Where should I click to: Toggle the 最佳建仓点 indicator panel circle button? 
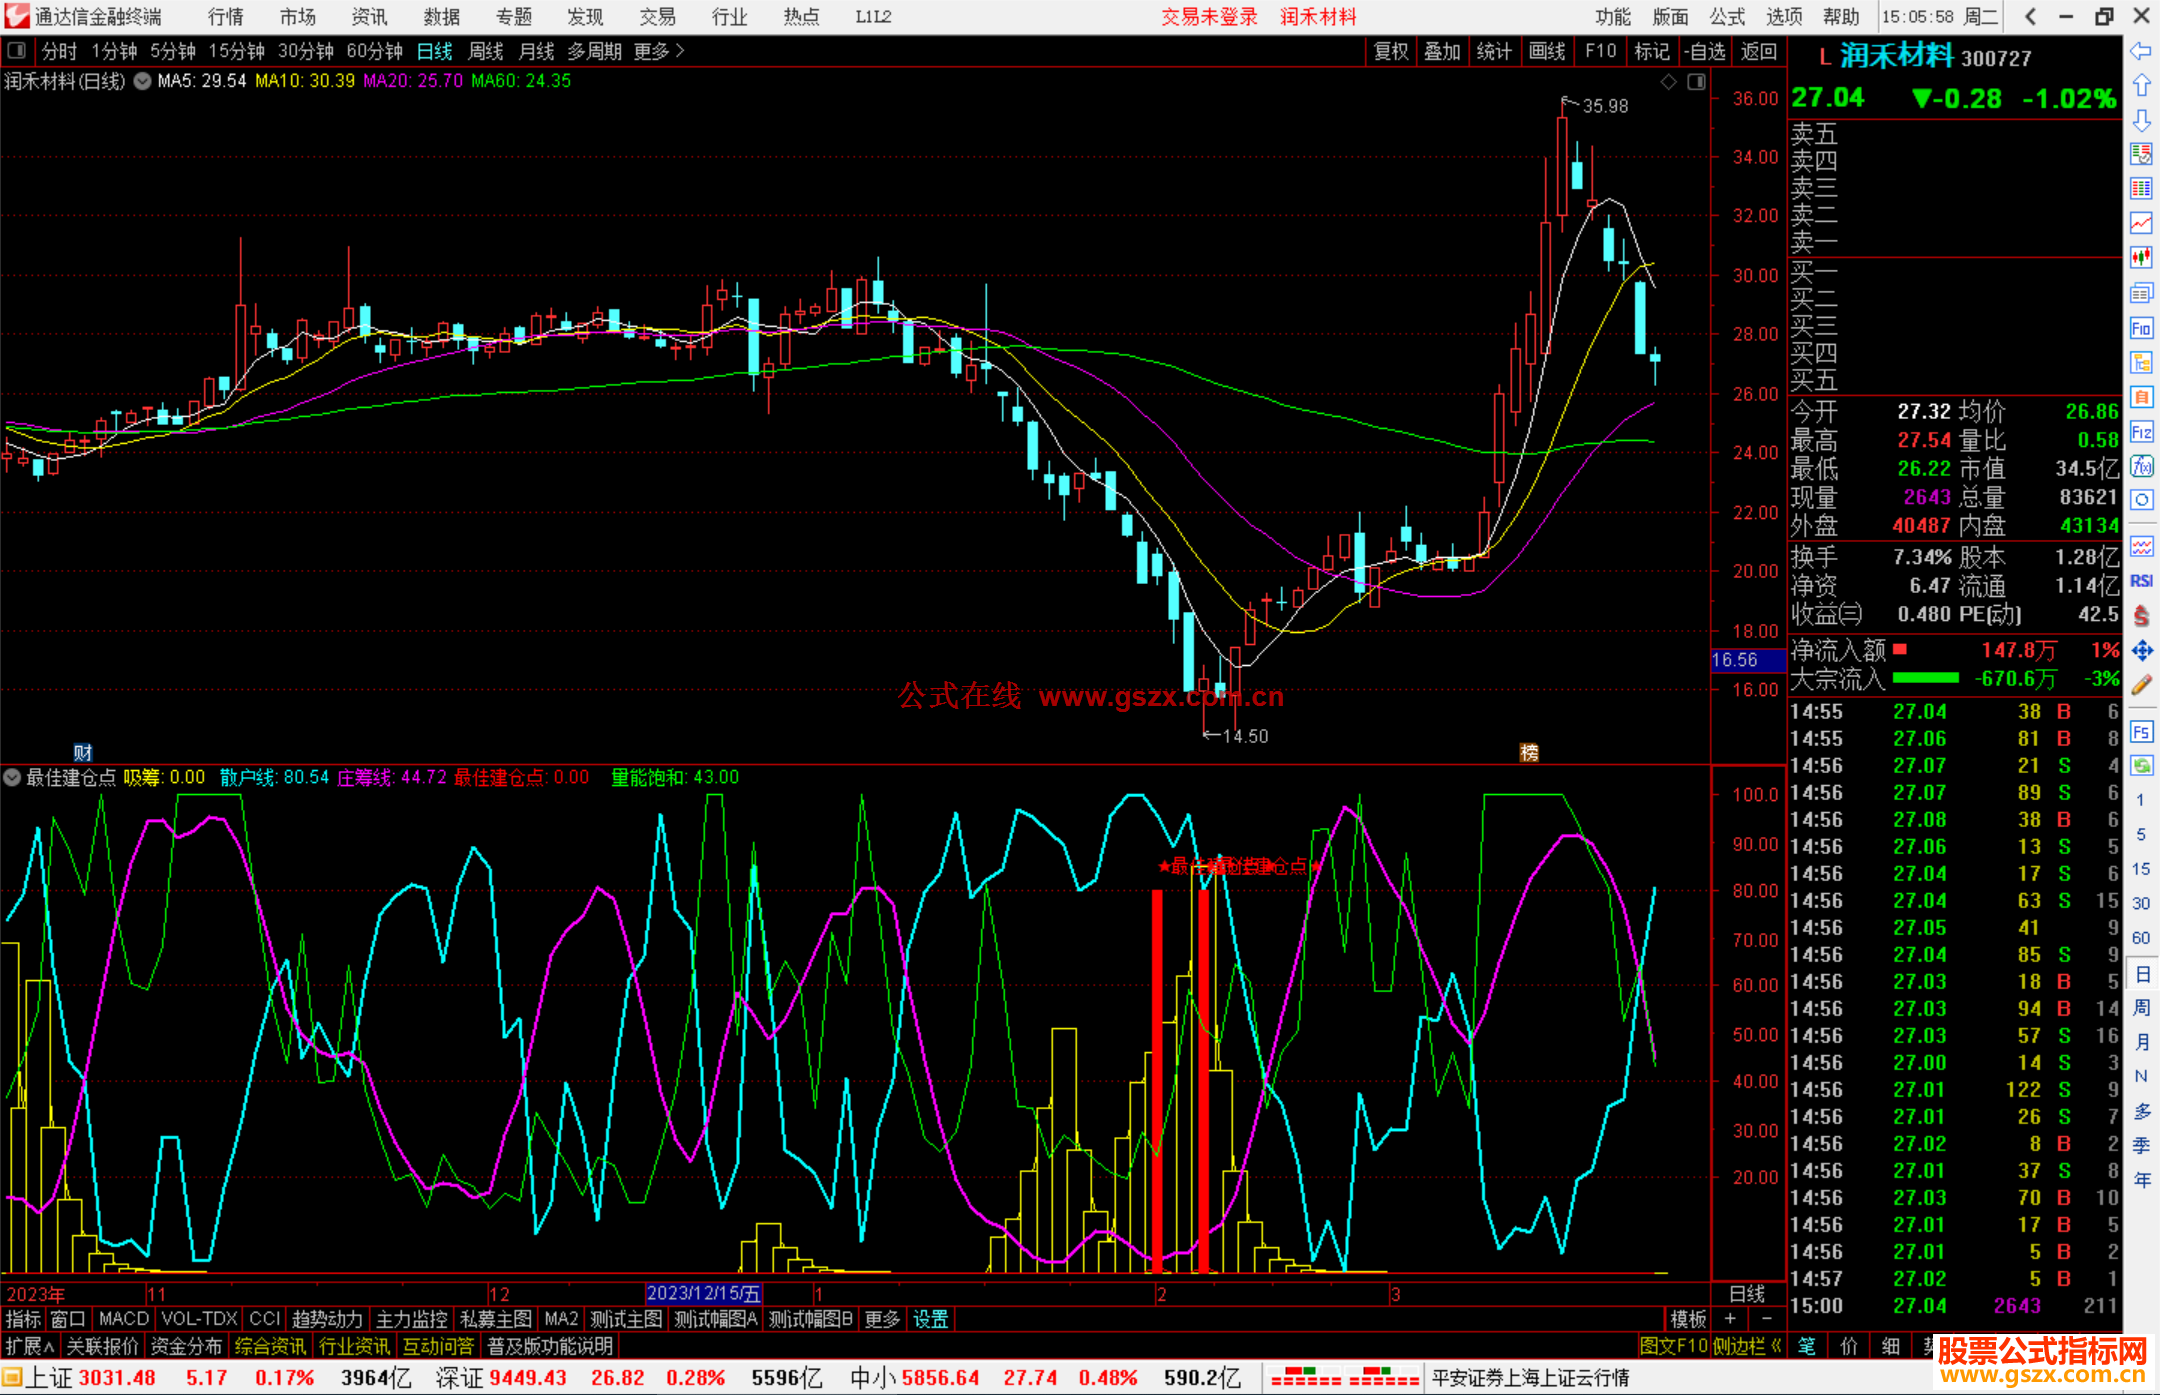pyautogui.click(x=12, y=777)
